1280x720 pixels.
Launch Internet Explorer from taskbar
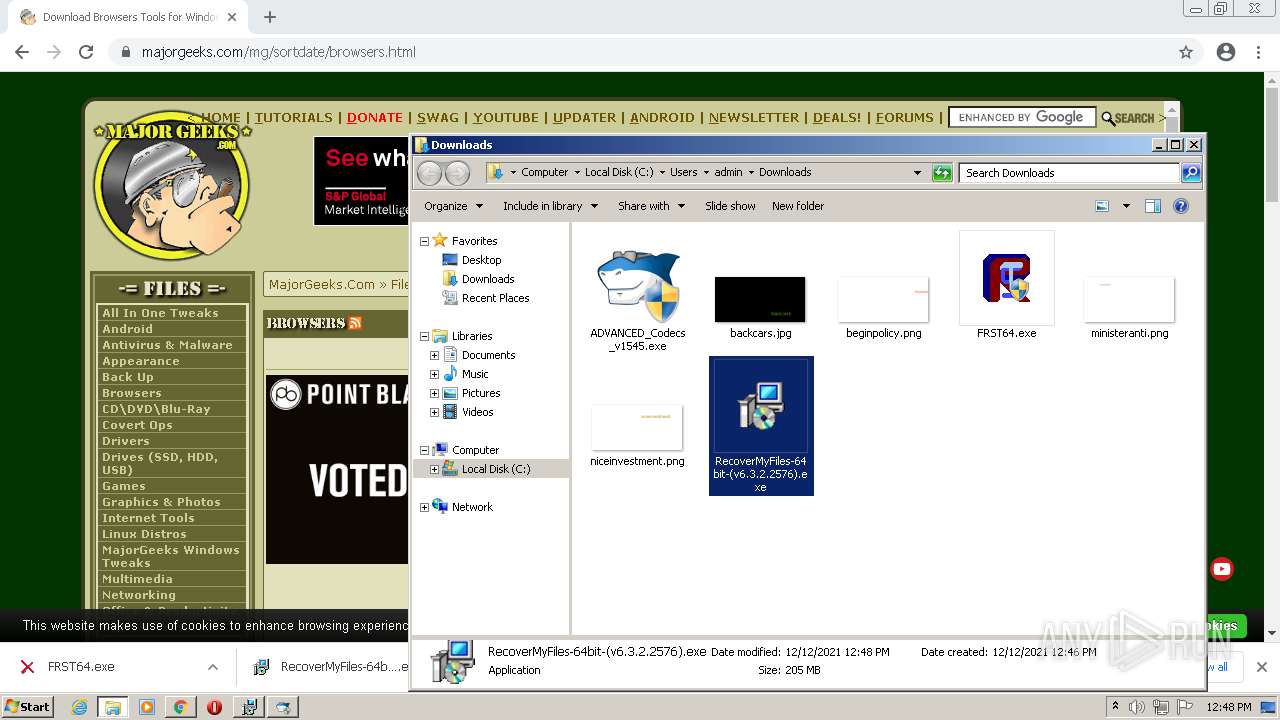coord(80,707)
